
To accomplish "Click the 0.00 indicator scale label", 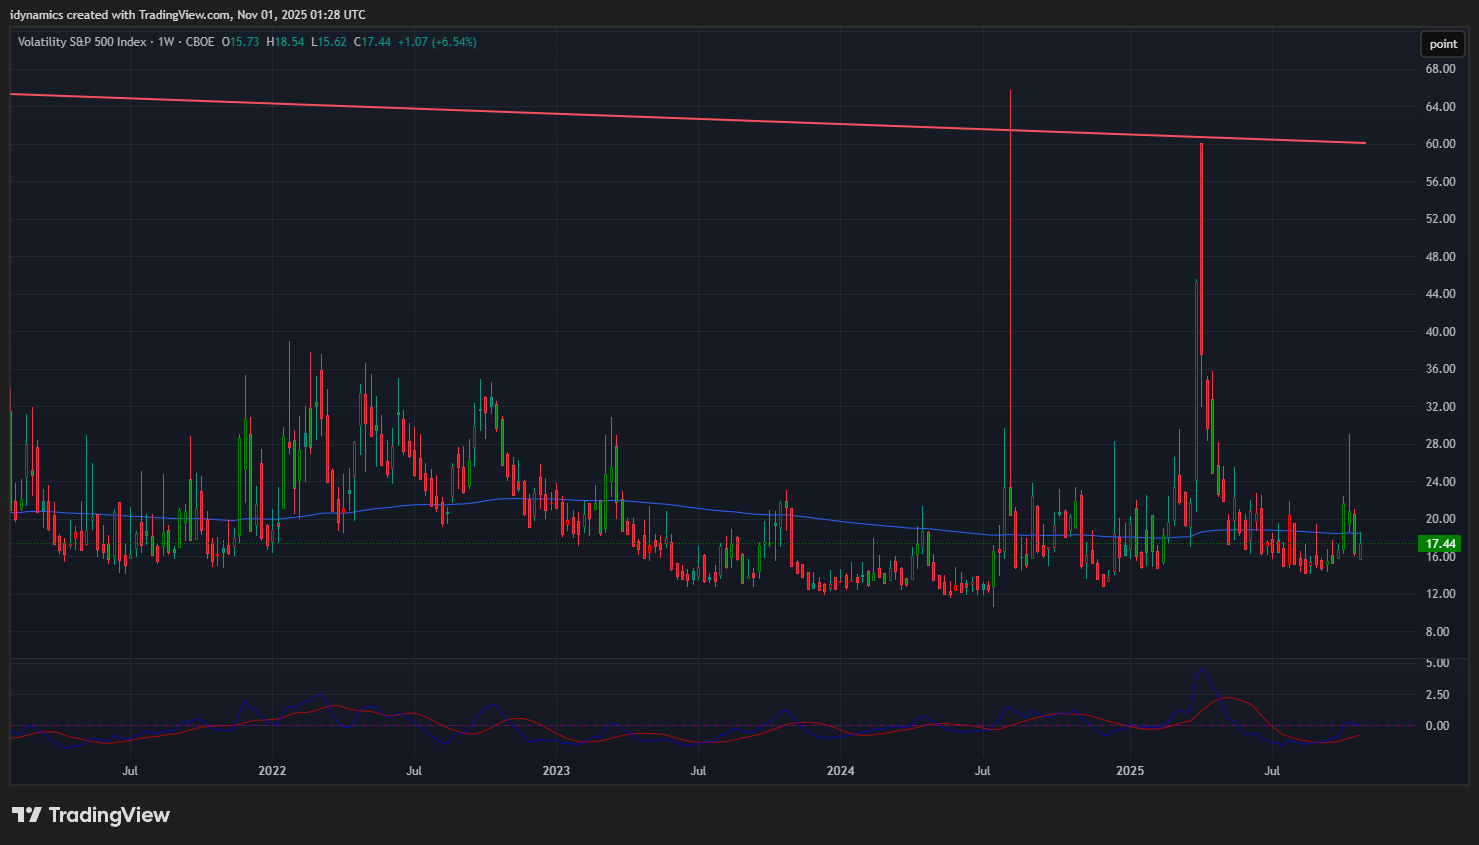I will click(1437, 726).
